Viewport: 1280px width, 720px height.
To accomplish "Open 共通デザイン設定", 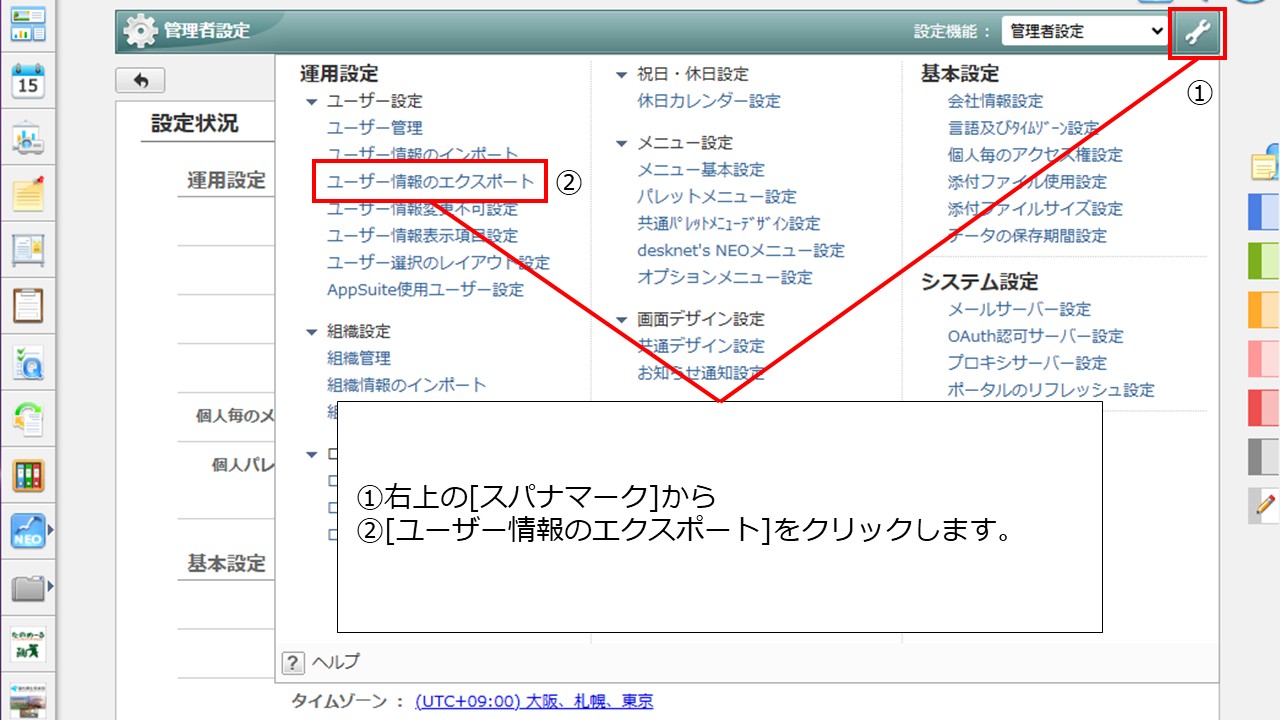I will [701, 346].
